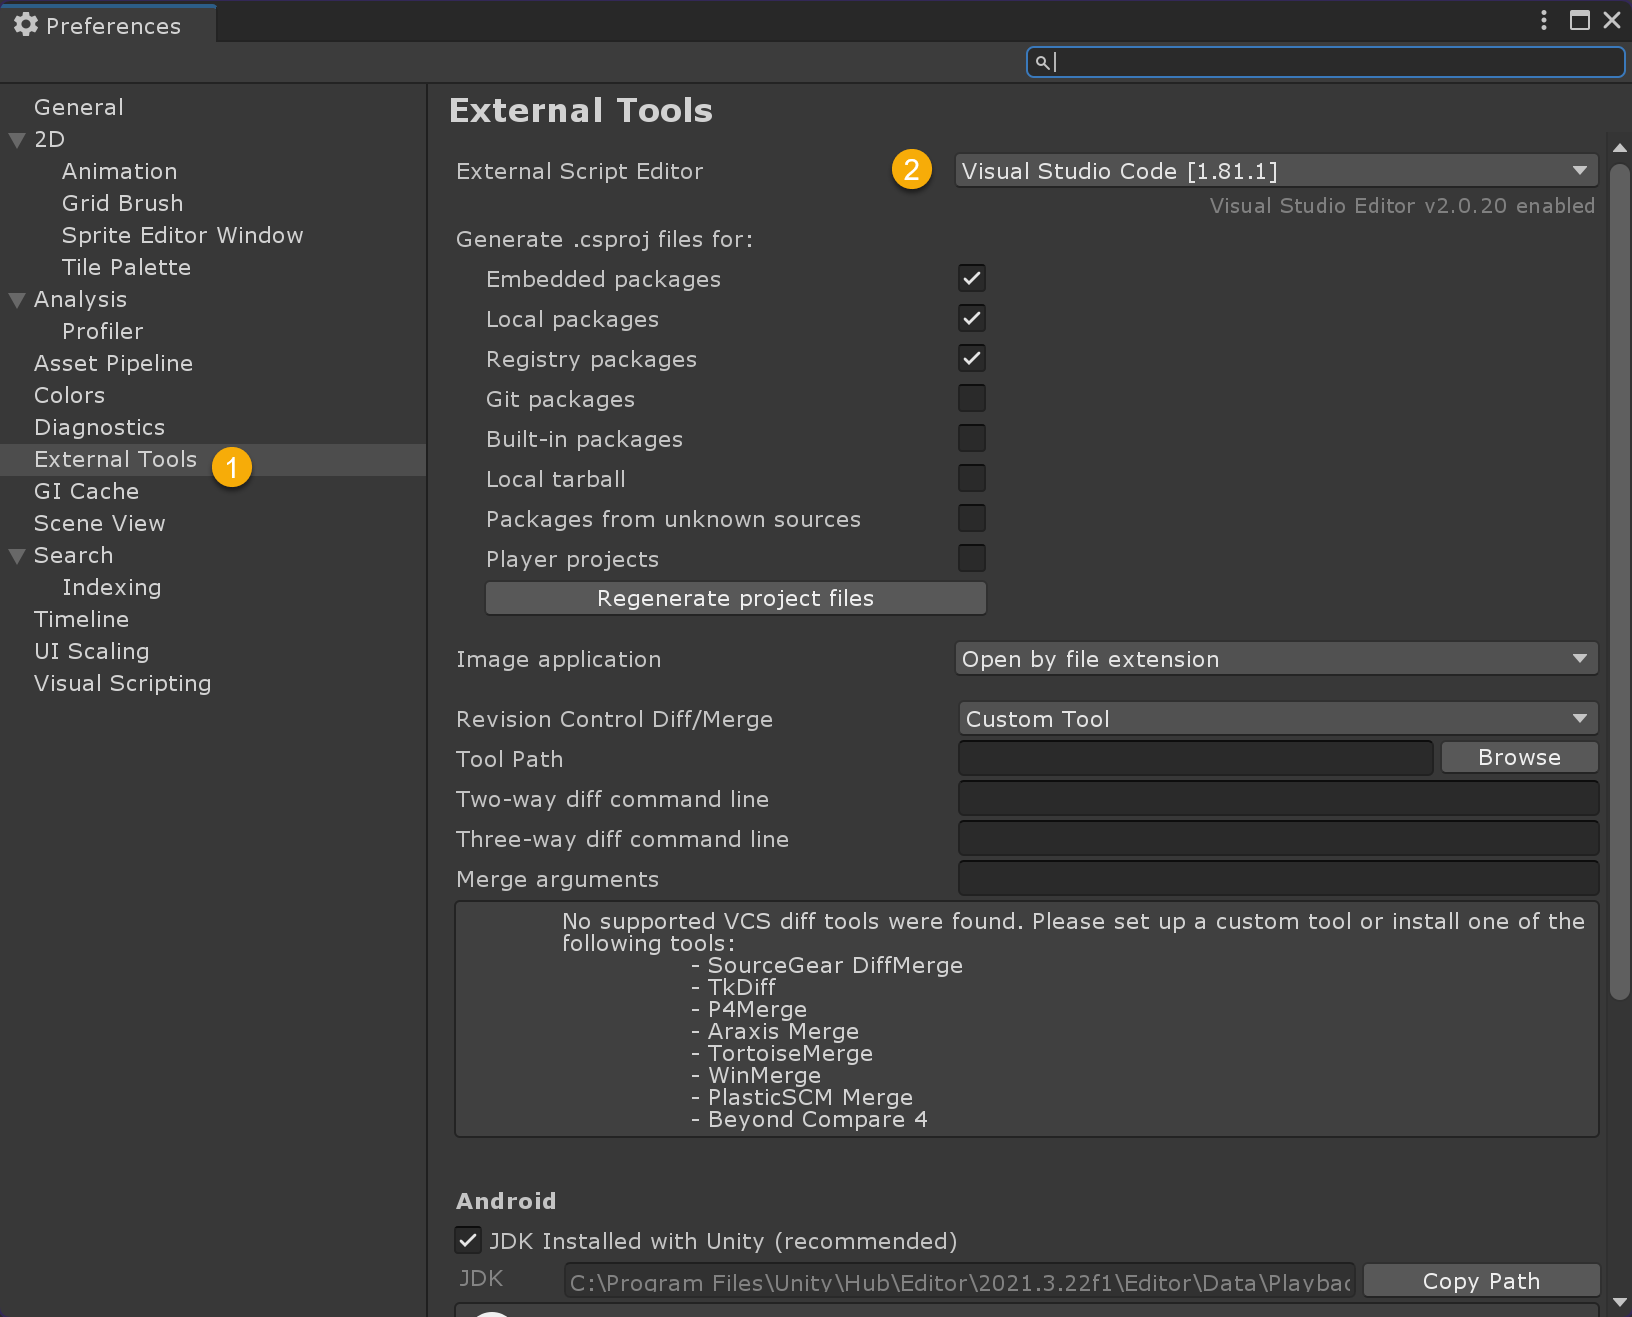Select Scene View preferences

click(x=100, y=523)
